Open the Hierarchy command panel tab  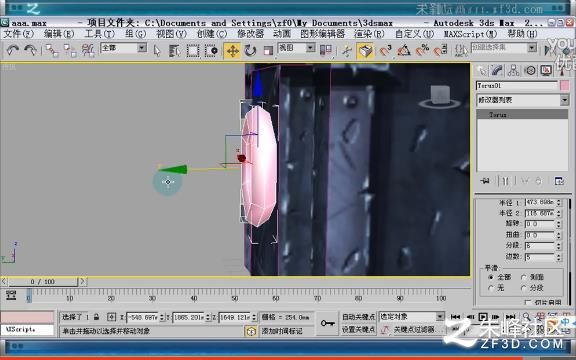click(x=513, y=71)
